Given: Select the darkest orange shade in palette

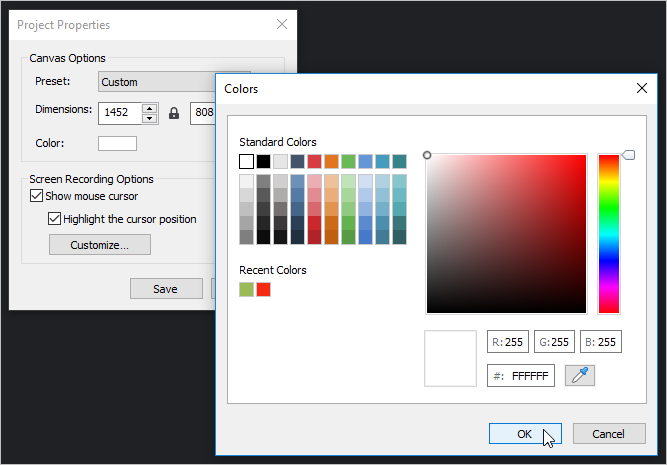Looking at the screenshot, I should (x=331, y=237).
